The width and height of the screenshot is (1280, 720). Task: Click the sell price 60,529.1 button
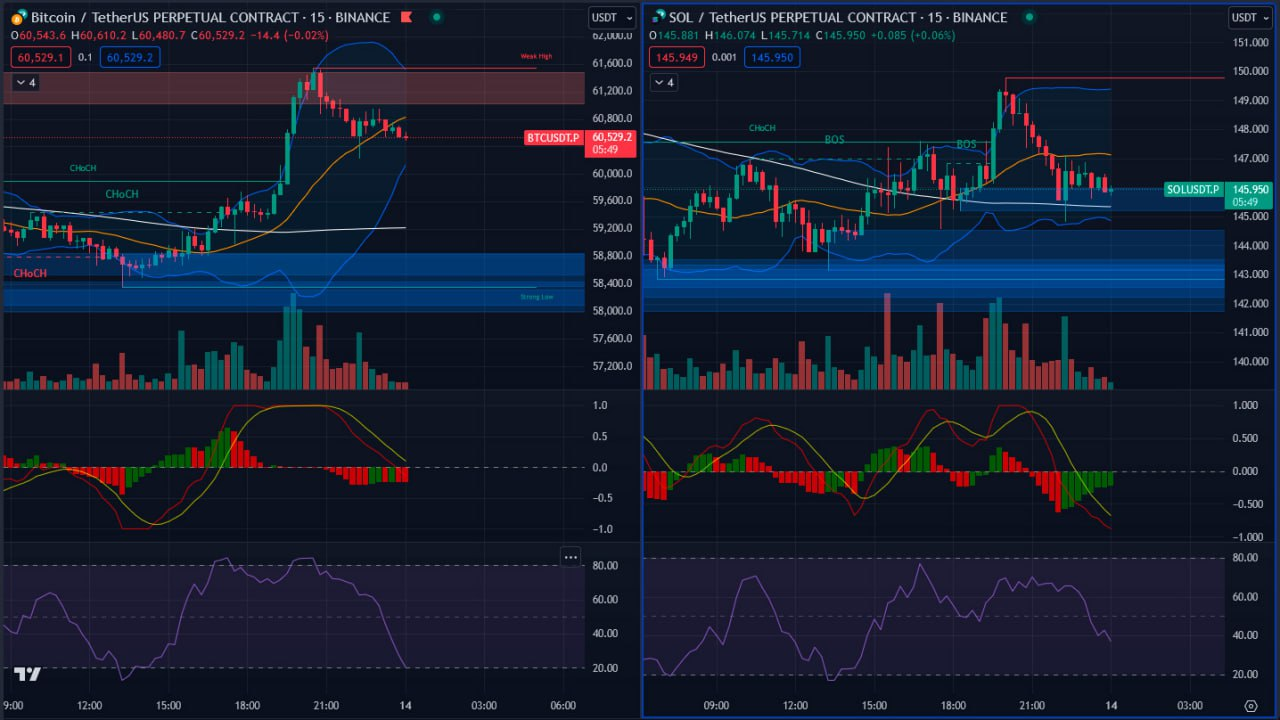tap(41, 57)
